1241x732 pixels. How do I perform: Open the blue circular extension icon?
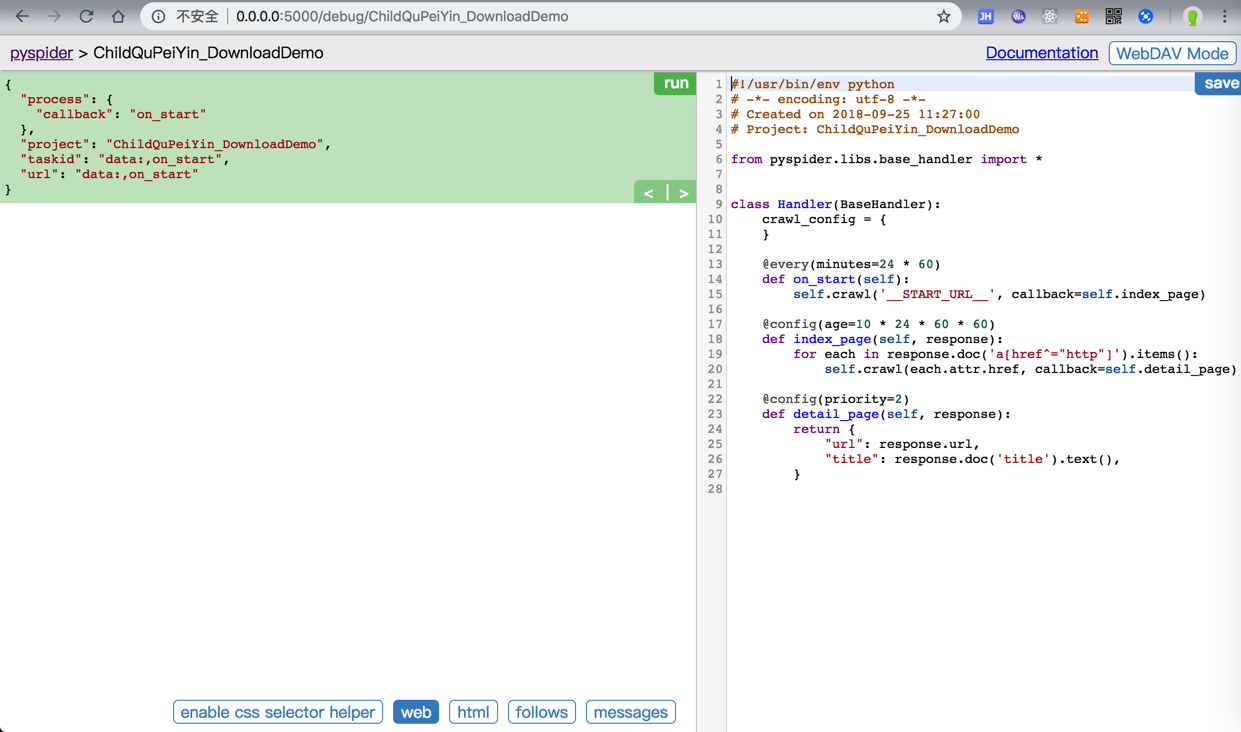(1146, 16)
